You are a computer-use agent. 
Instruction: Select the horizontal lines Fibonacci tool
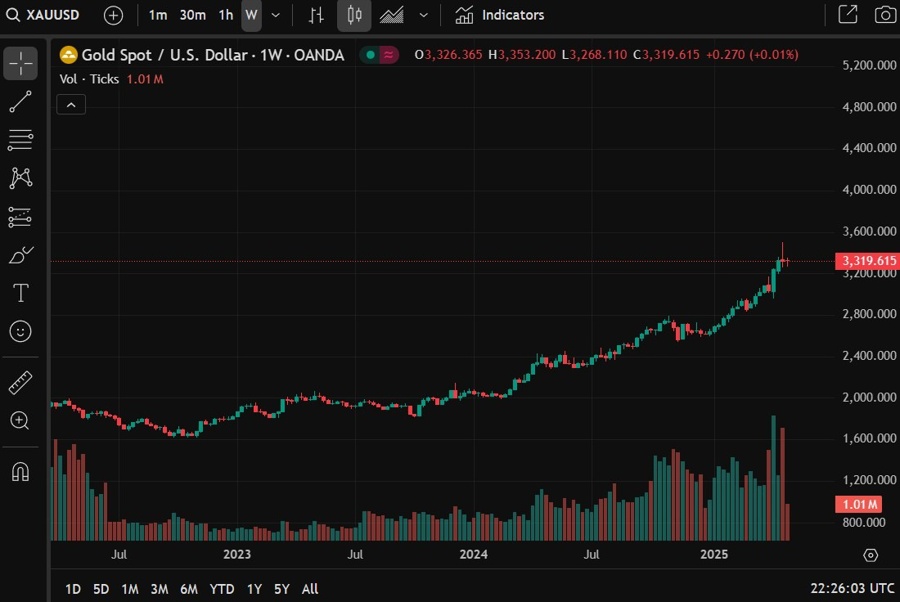click(x=21, y=139)
